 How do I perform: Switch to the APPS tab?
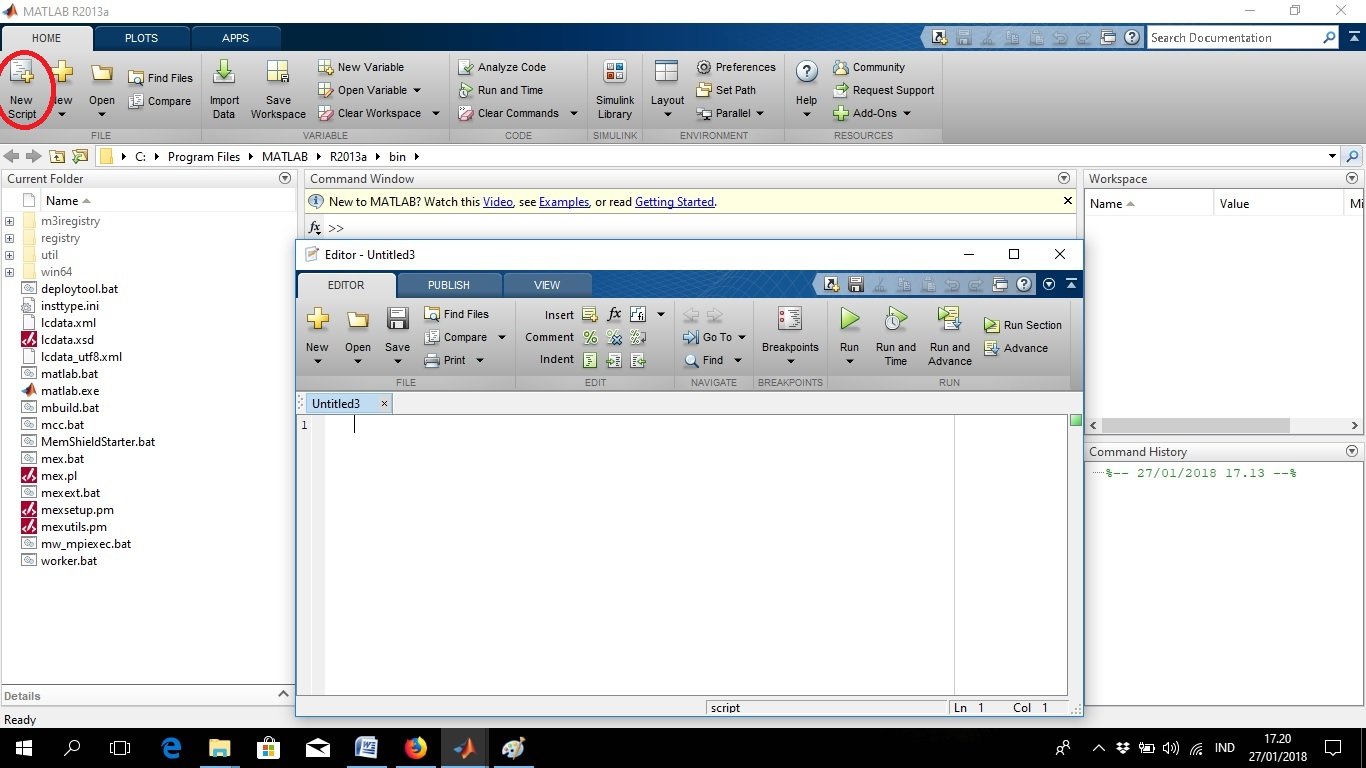(235, 38)
